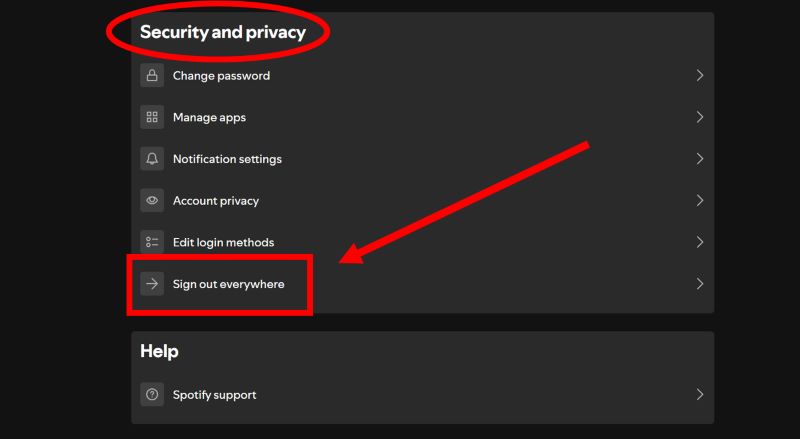800x439 pixels.
Task: Expand the Account privacy chevron
Action: click(x=699, y=201)
